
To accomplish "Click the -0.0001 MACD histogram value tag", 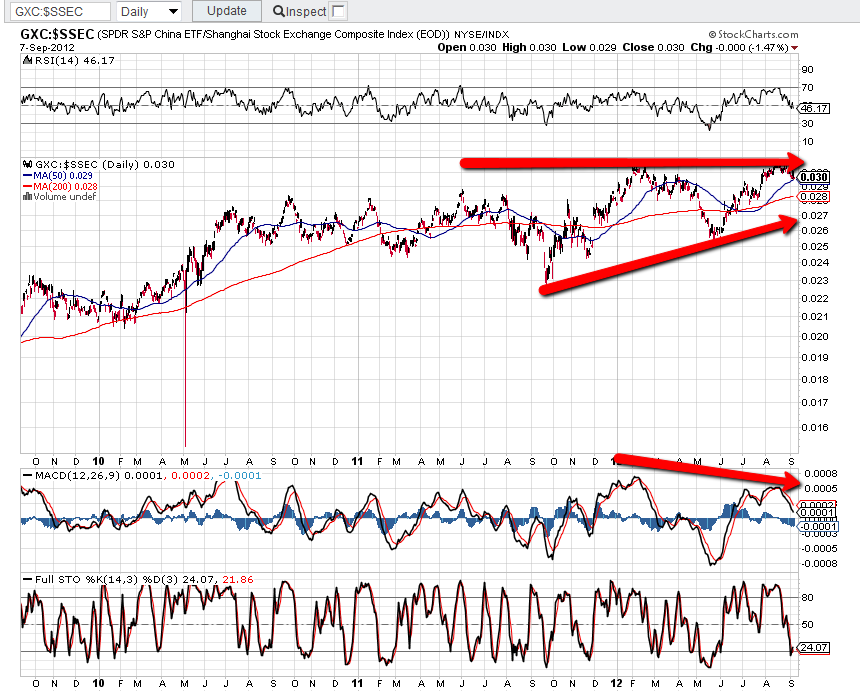I will tap(817, 527).
